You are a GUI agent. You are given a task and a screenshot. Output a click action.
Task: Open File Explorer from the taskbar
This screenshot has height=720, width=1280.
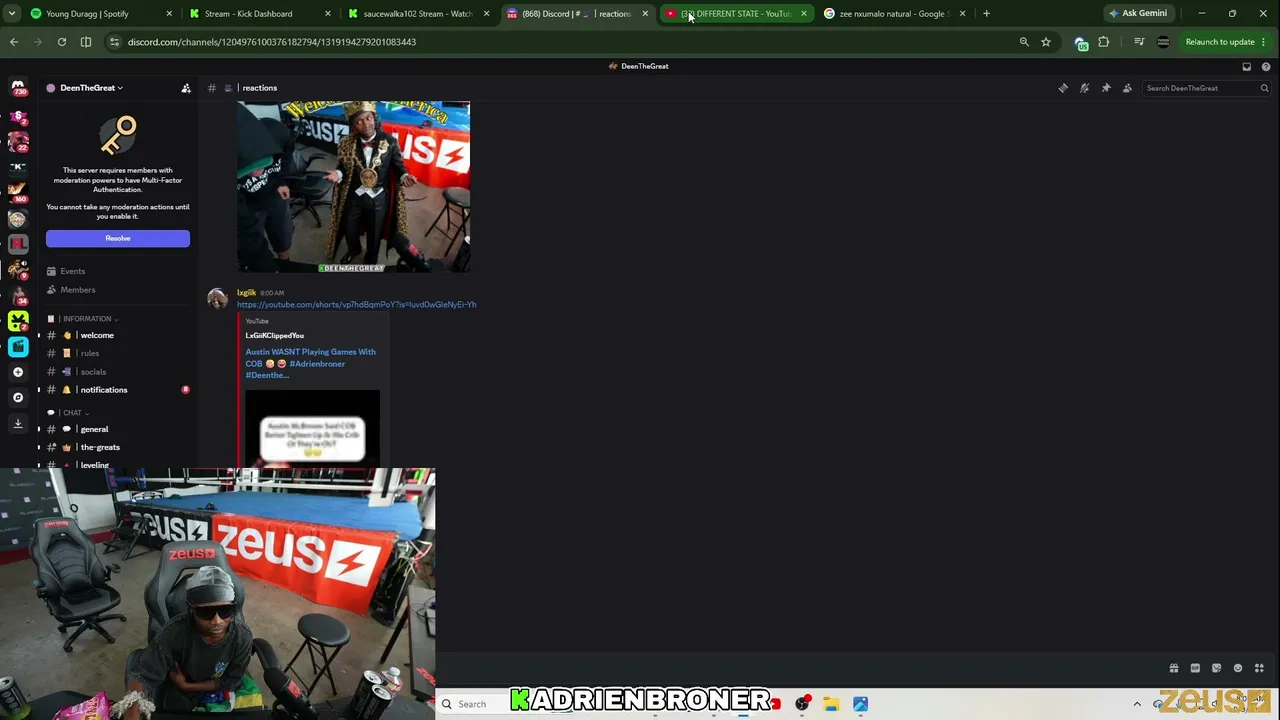point(831,704)
